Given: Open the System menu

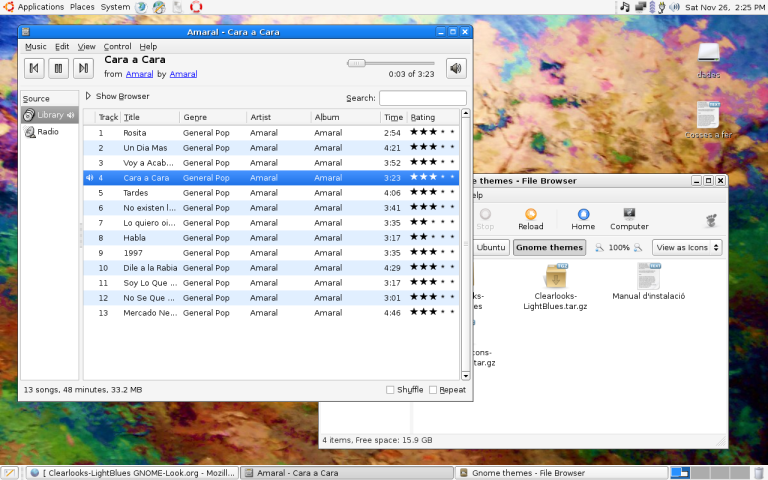Looking at the screenshot, I should (x=115, y=7).
